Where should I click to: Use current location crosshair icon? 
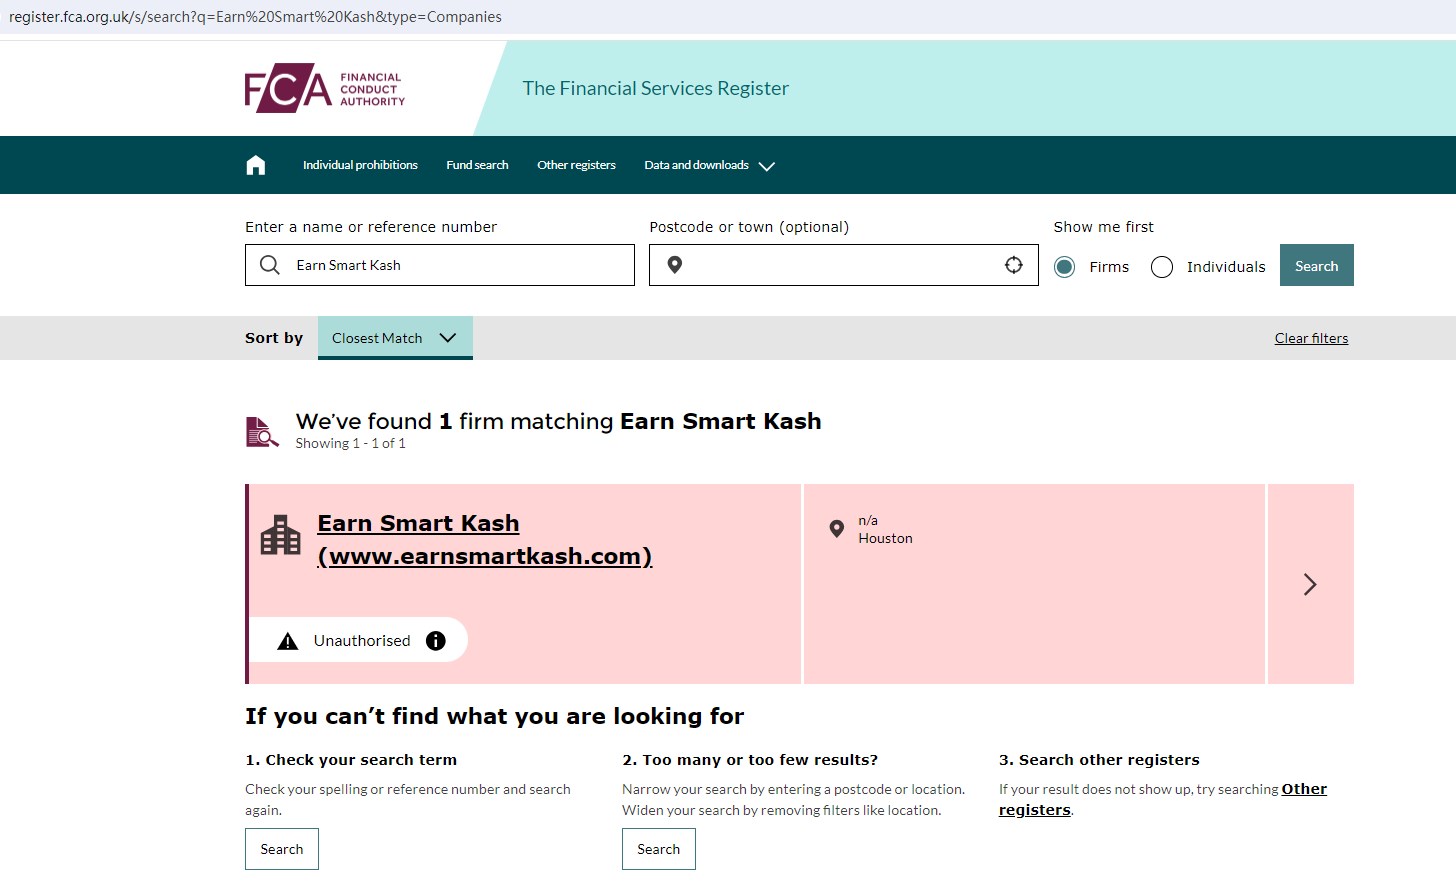point(1014,265)
